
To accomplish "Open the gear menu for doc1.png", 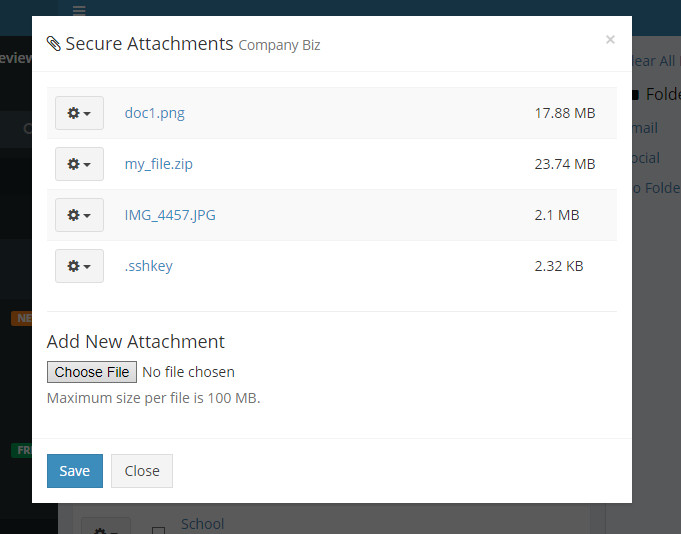I will [79, 113].
